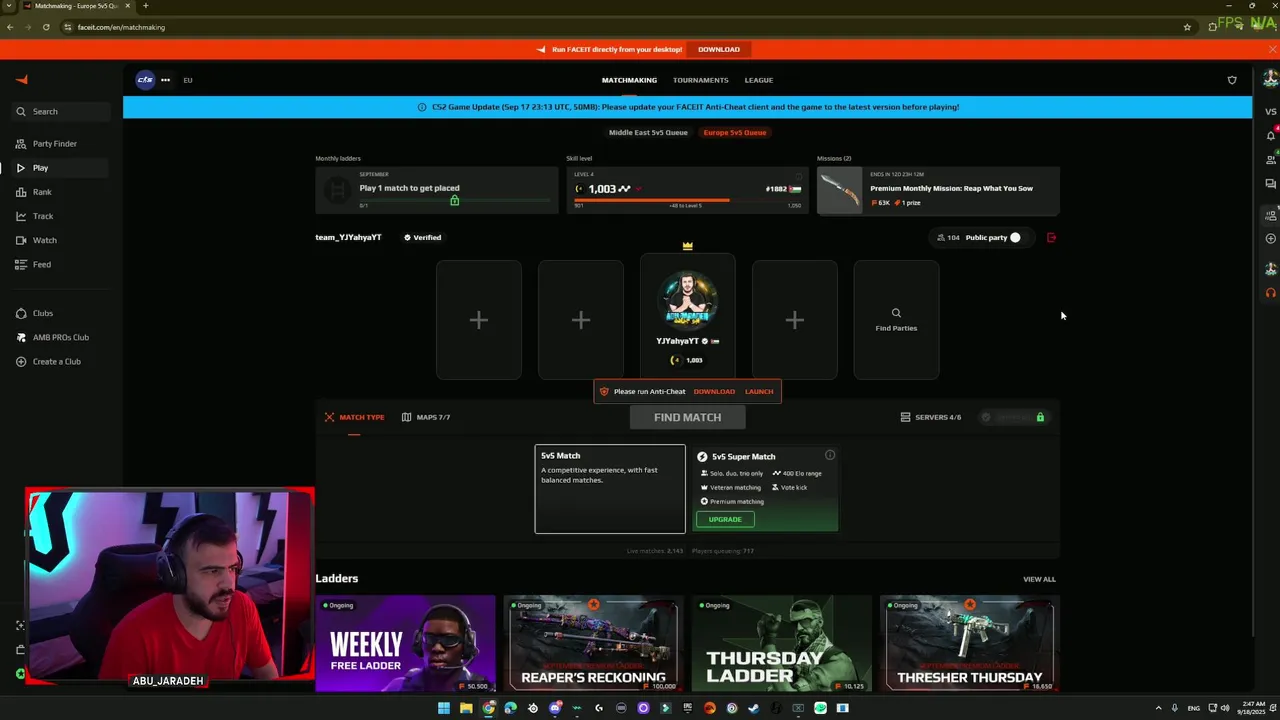Click the 104 party members count

pyautogui.click(x=948, y=238)
